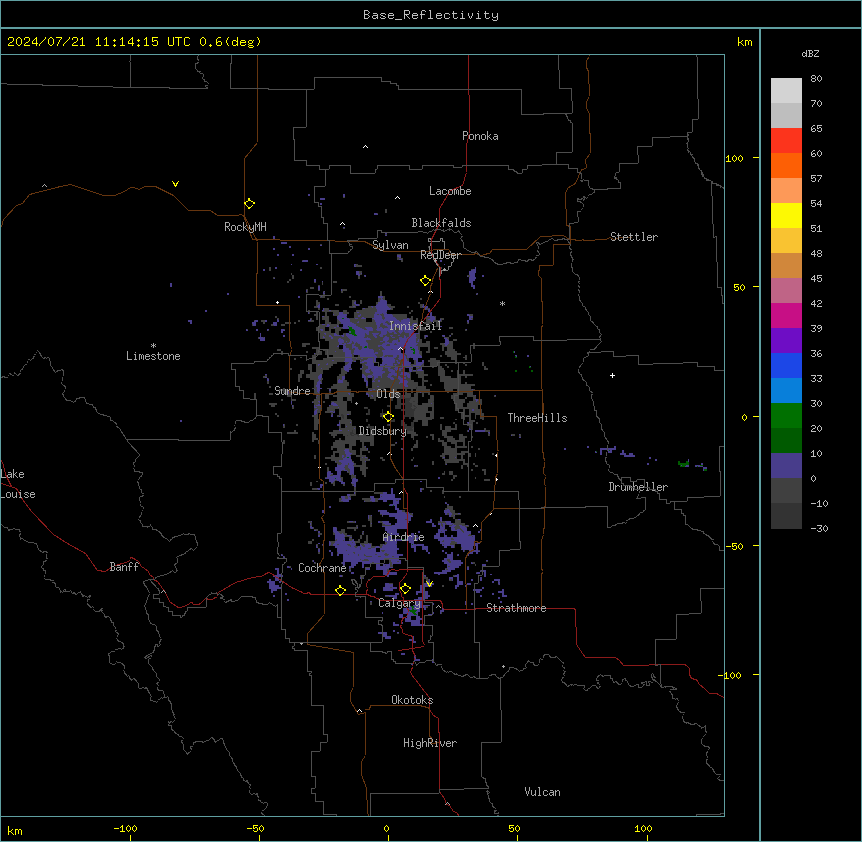Select the red 60-65 dBZ legend color
862x842 pixels.
(x=786, y=141)
